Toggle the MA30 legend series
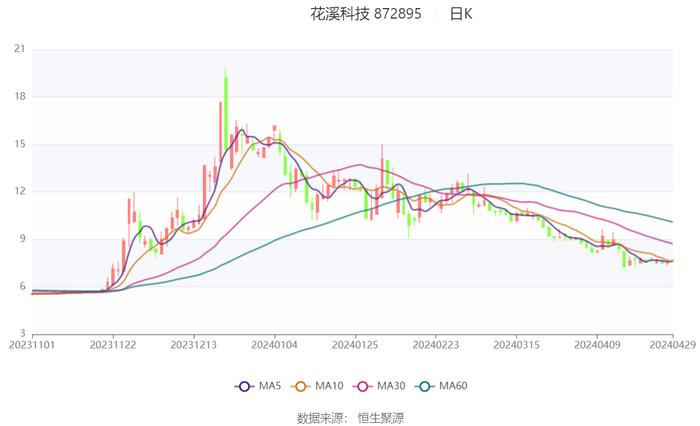Image resolution: width=700 pixels, height=426 pixels. 379,386
